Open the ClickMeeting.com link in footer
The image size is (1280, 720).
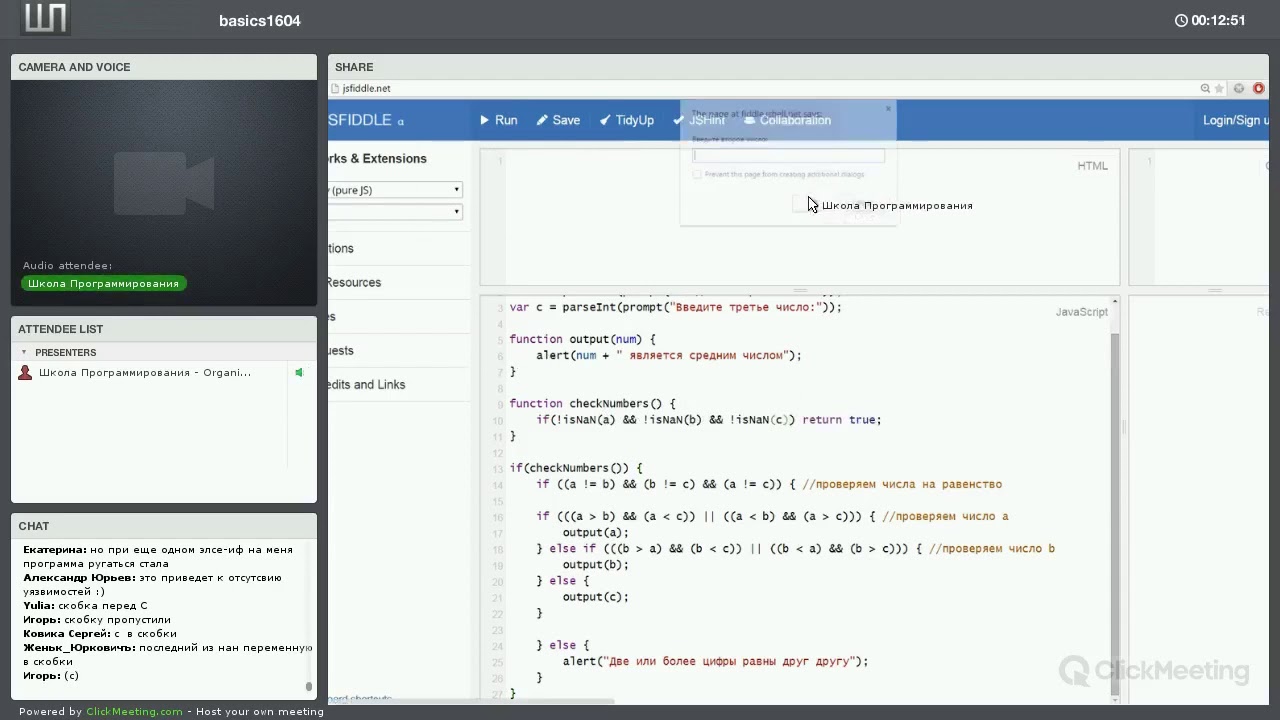[134, 712]
